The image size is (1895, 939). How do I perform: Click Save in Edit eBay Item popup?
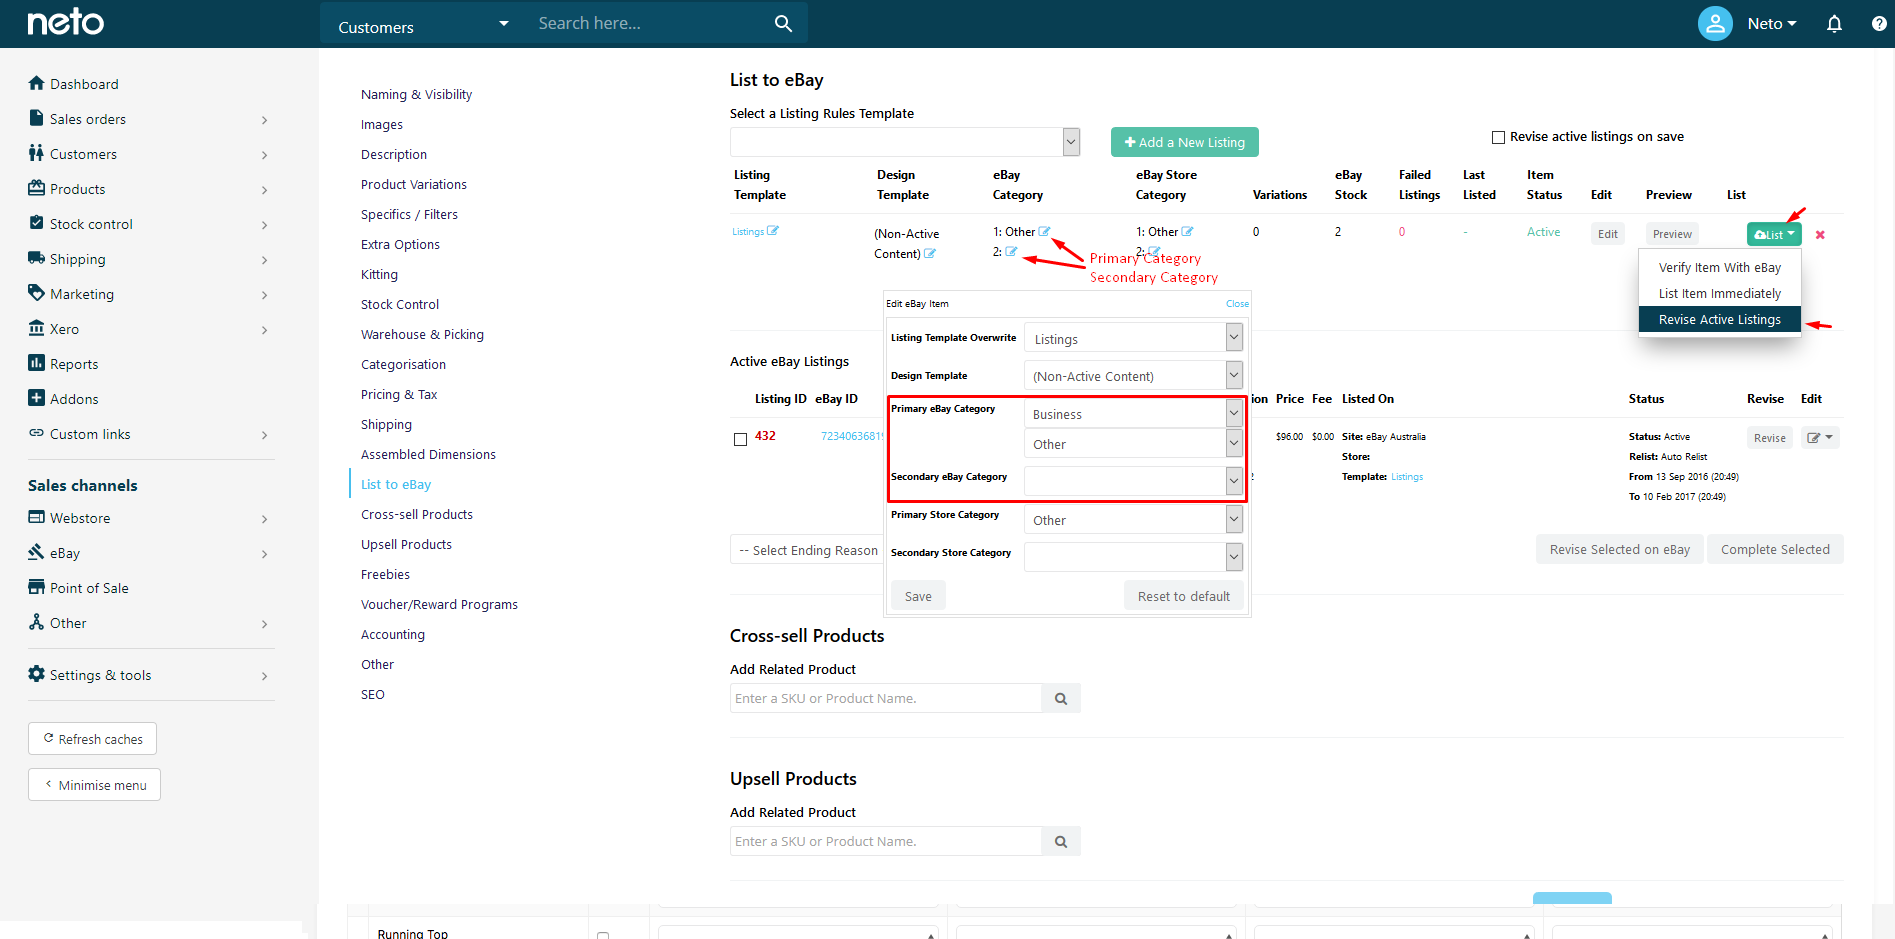coord(918,596)
